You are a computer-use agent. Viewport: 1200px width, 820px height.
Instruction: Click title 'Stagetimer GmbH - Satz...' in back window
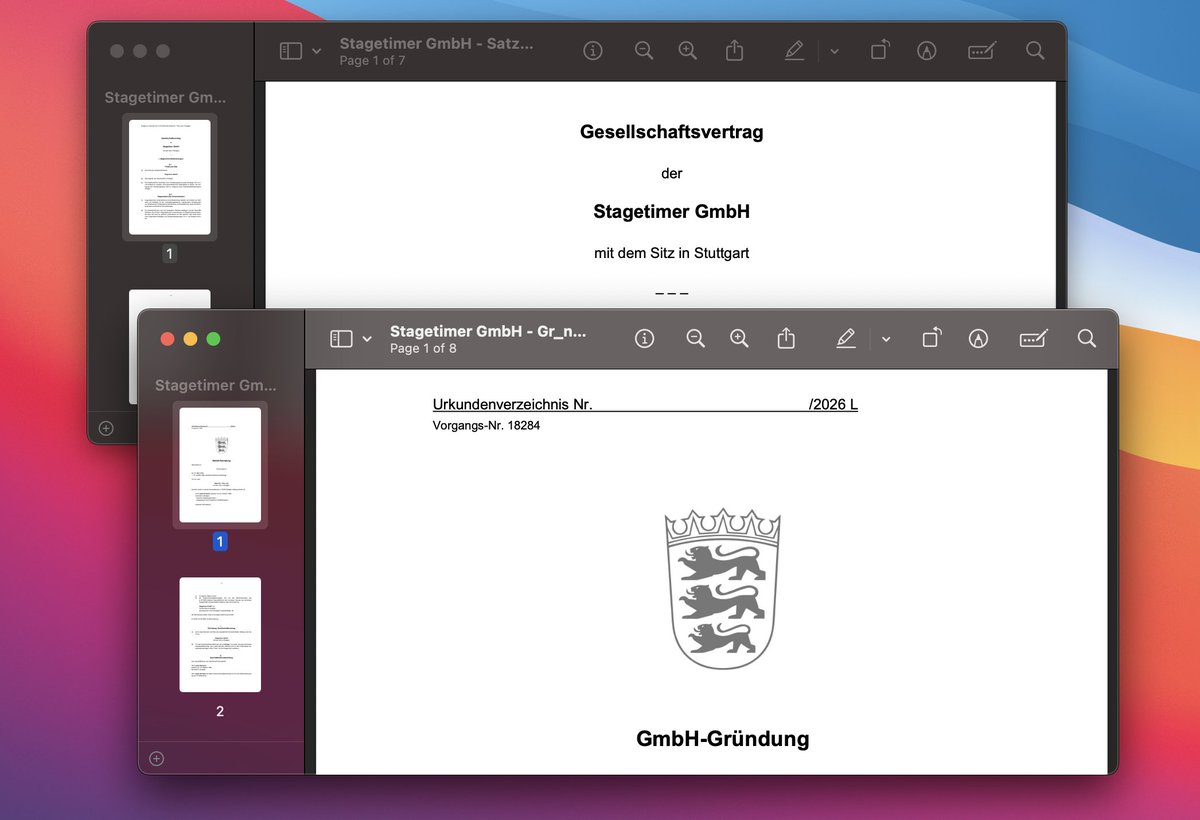(x=437, y=43)
